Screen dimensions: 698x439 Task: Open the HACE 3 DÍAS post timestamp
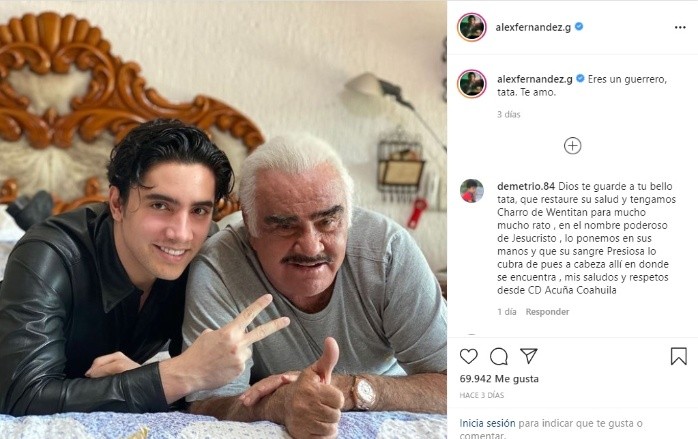click(482, 395)
